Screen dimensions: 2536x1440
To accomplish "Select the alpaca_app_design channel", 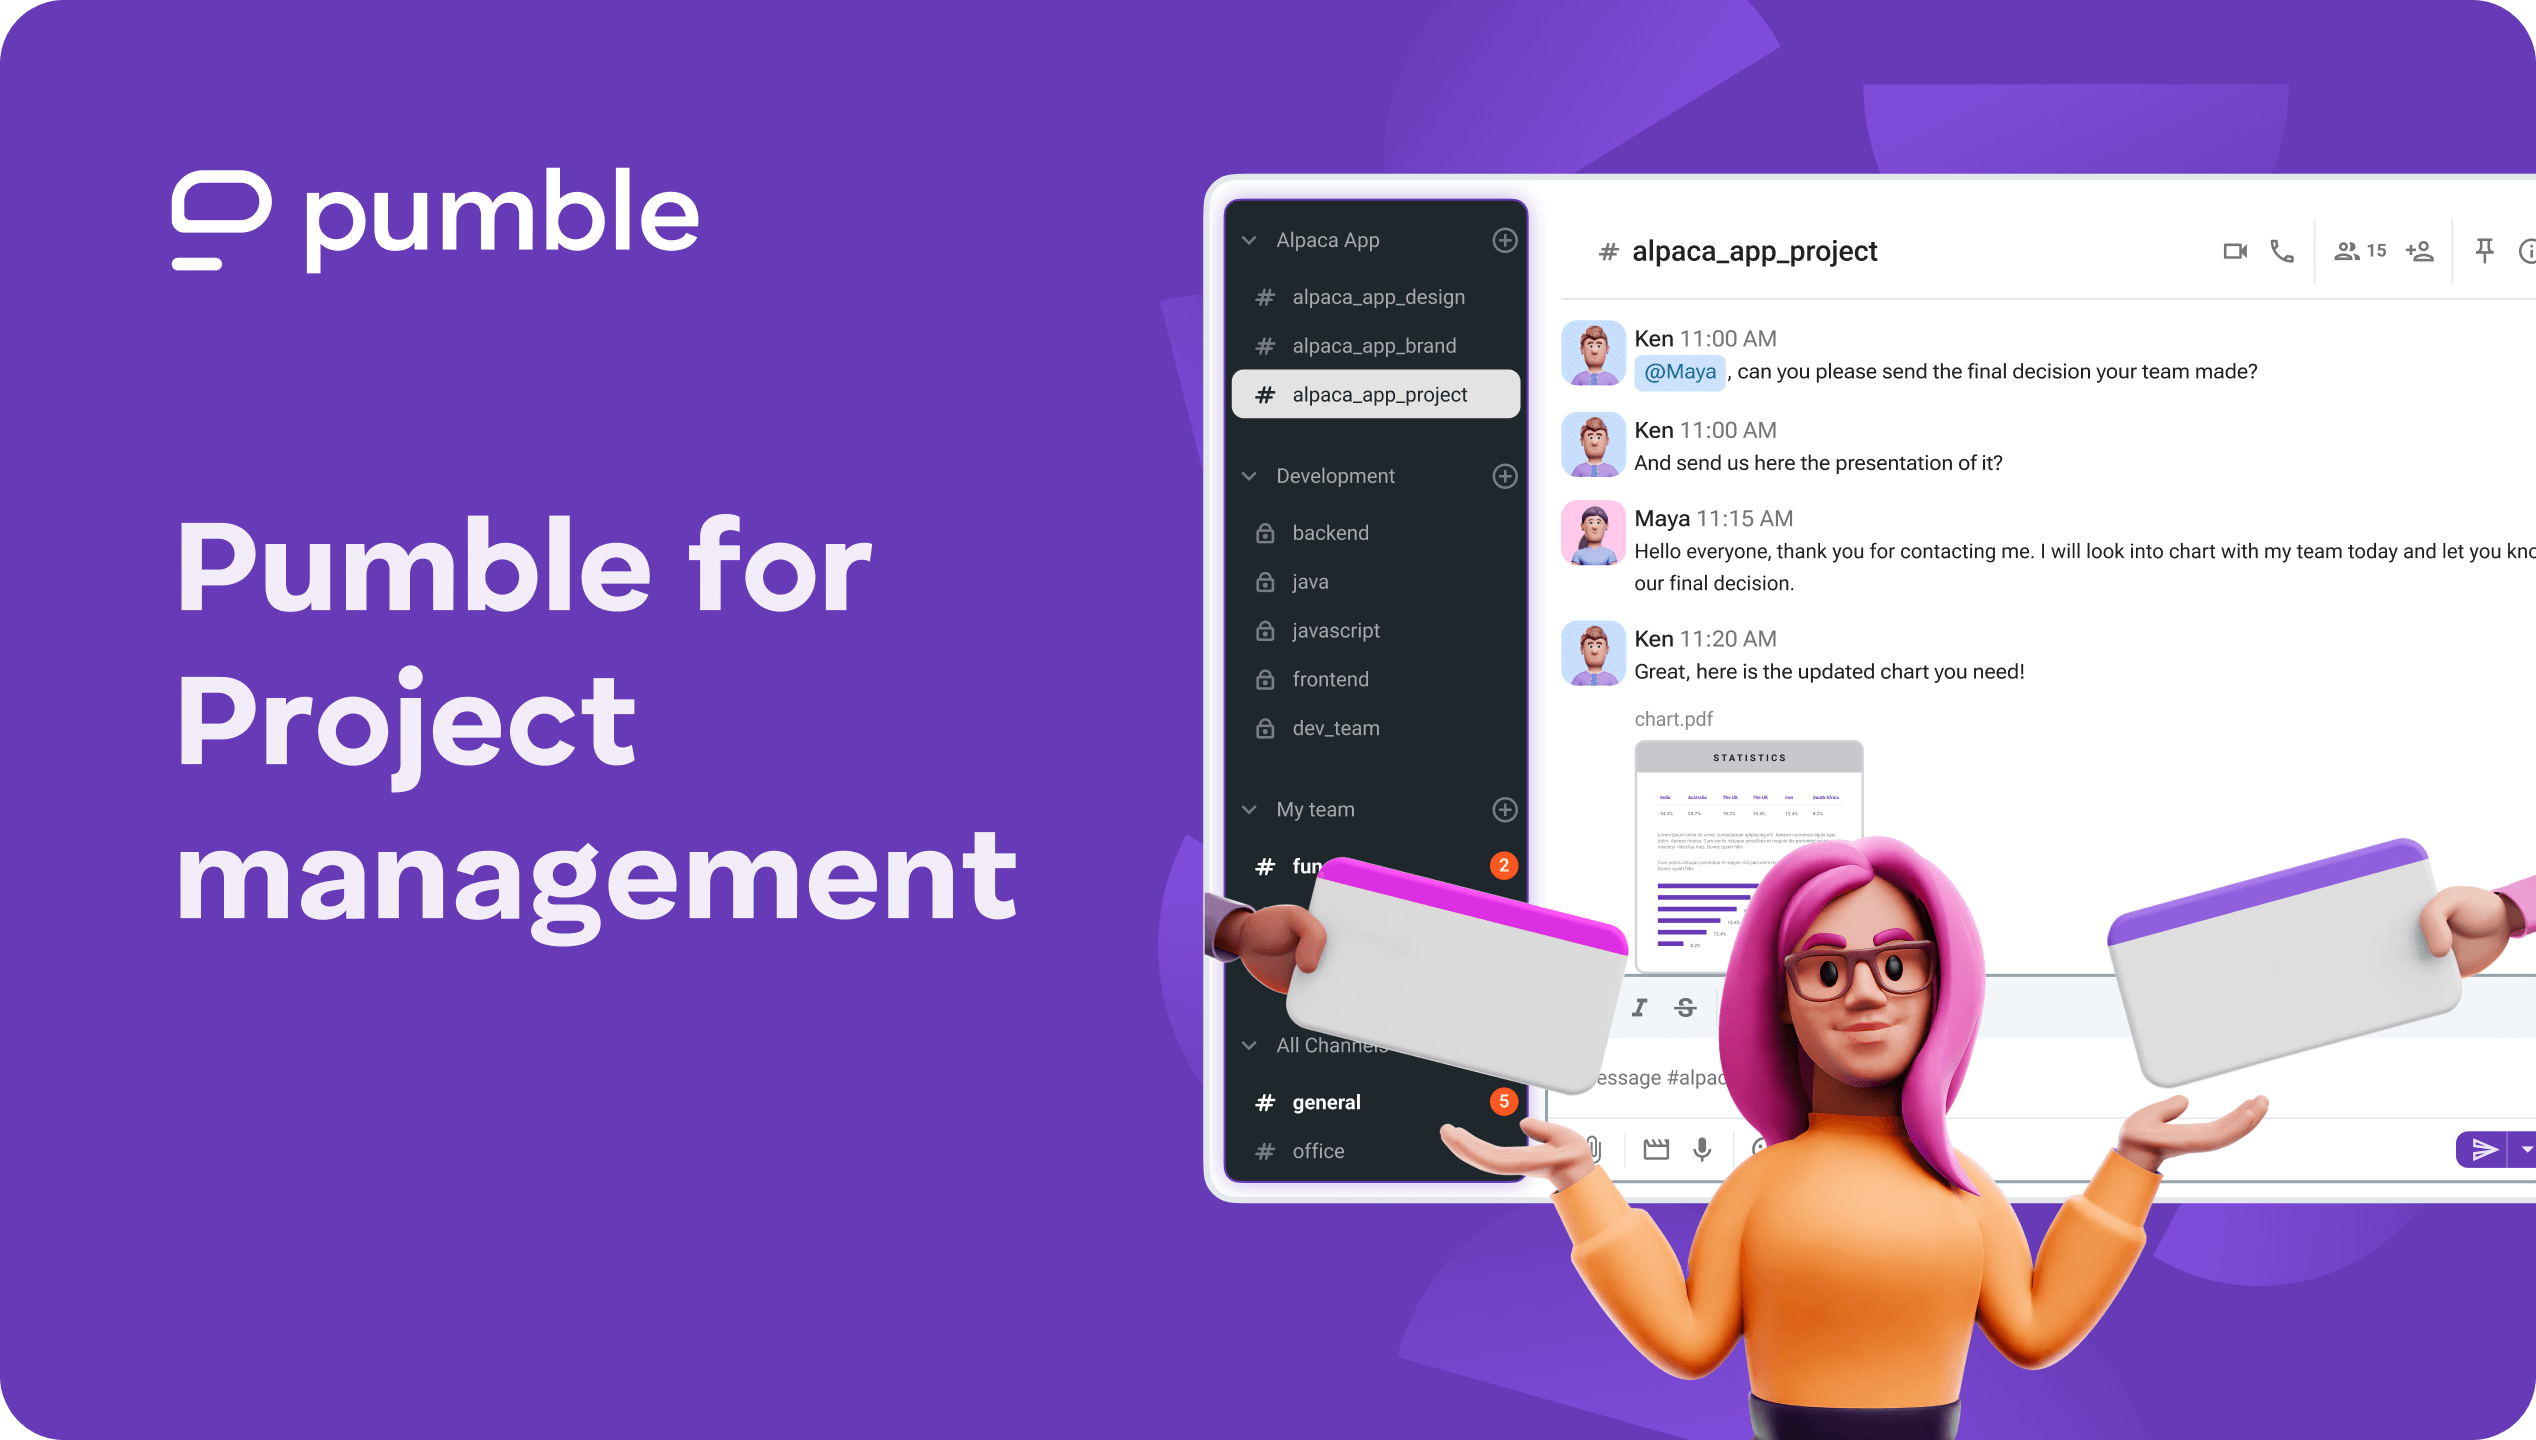I will coord(1374,296).
